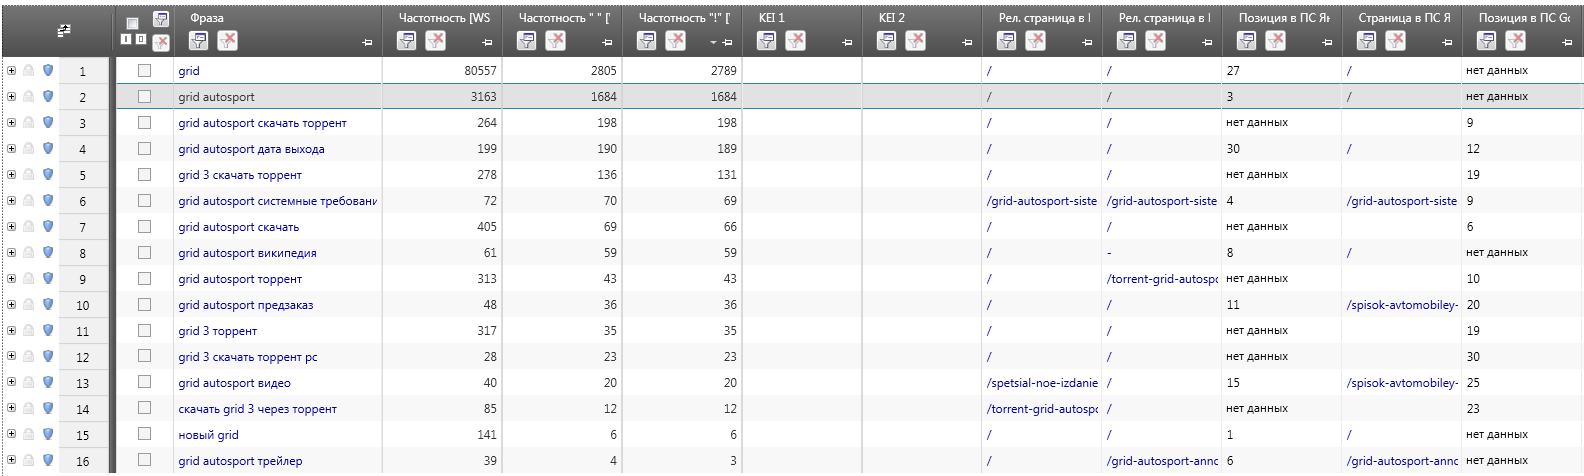Viewport: 1584px width, 476px height.
Task: Toggle the select-all checkbox in header
Action: pos(132,23)
